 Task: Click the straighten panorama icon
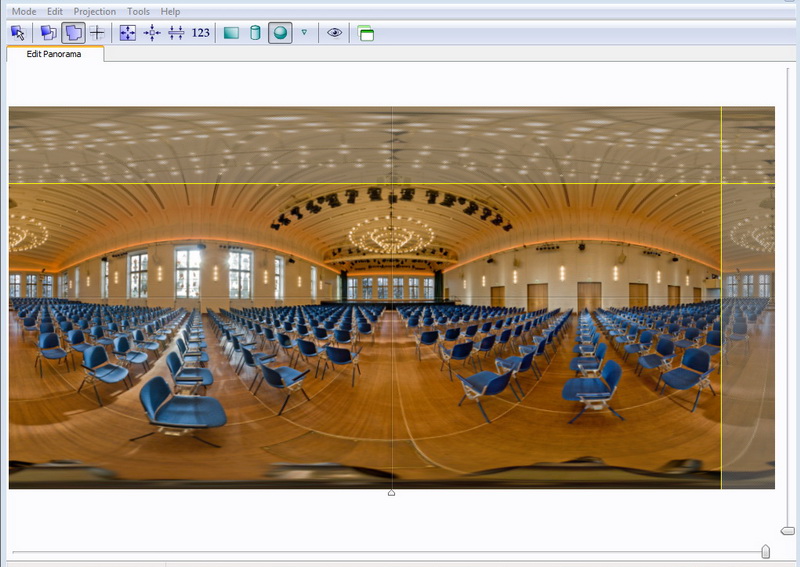click(176, 33)
